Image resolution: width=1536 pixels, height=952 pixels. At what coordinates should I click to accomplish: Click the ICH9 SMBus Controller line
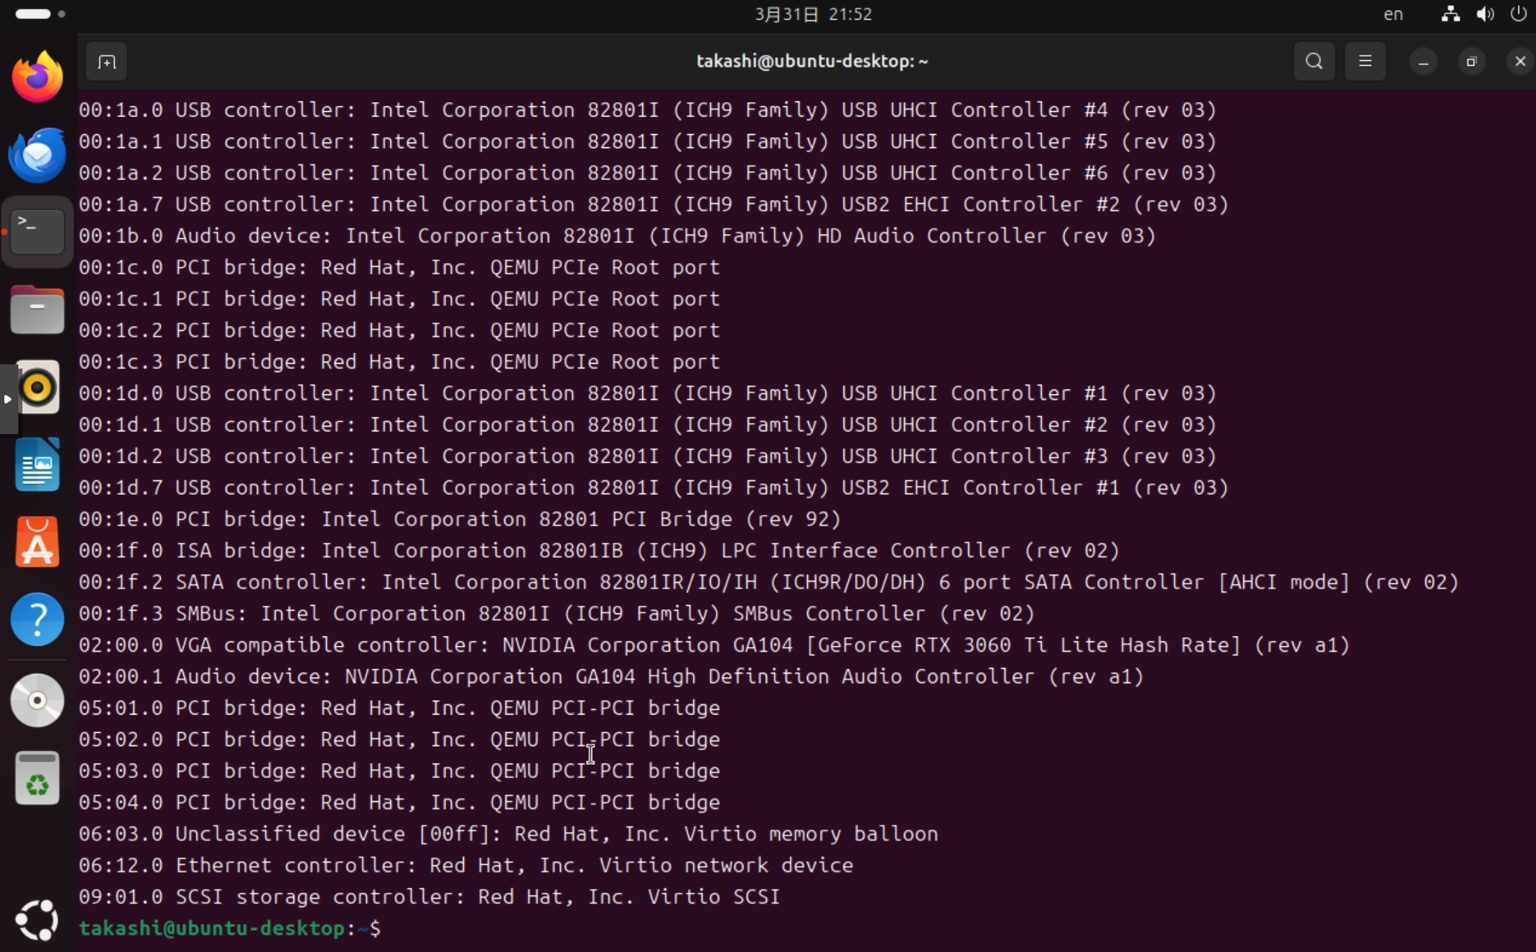[x=557, y=614]
